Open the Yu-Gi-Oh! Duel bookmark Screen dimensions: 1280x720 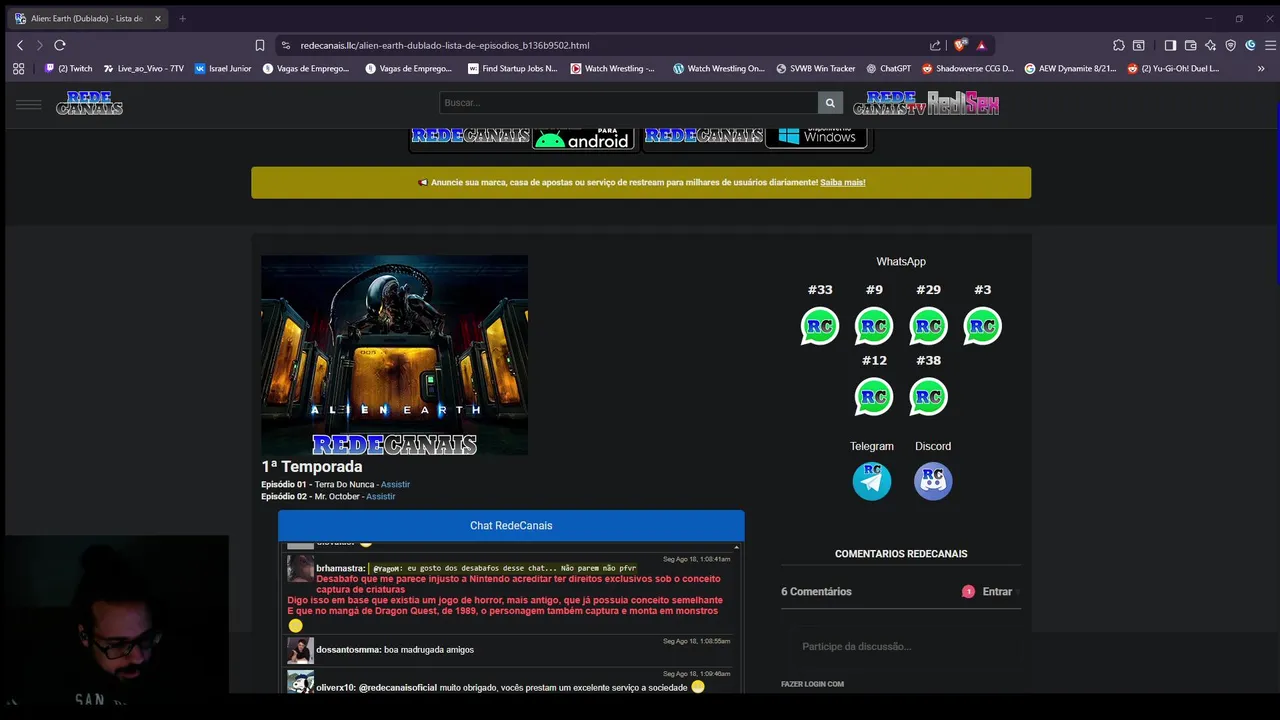pos(1173,69)
